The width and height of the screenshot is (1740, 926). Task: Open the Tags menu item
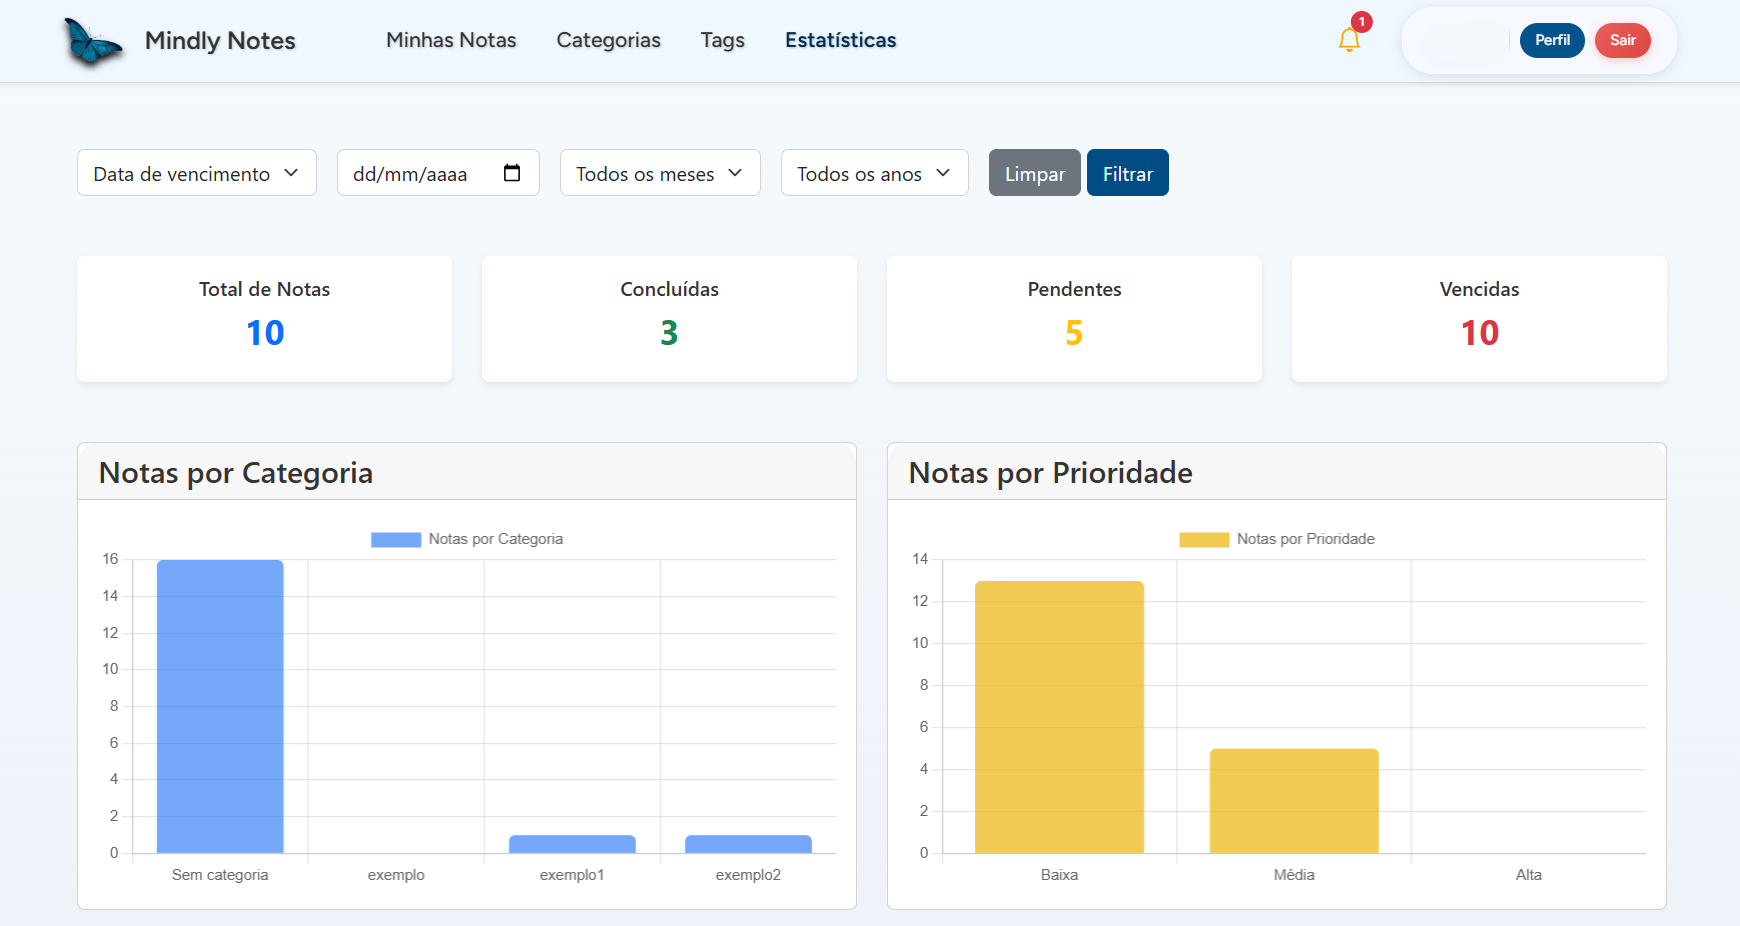click(722, 40)
